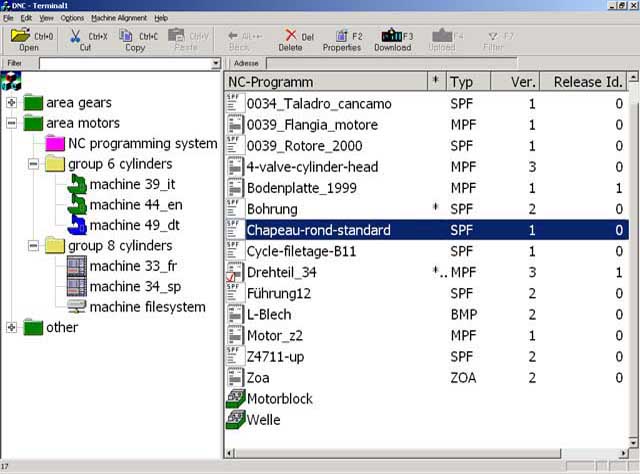This screenshot has width=640, height=474.
Task: Expand the other tree node
Action: [x=11, y=327]
